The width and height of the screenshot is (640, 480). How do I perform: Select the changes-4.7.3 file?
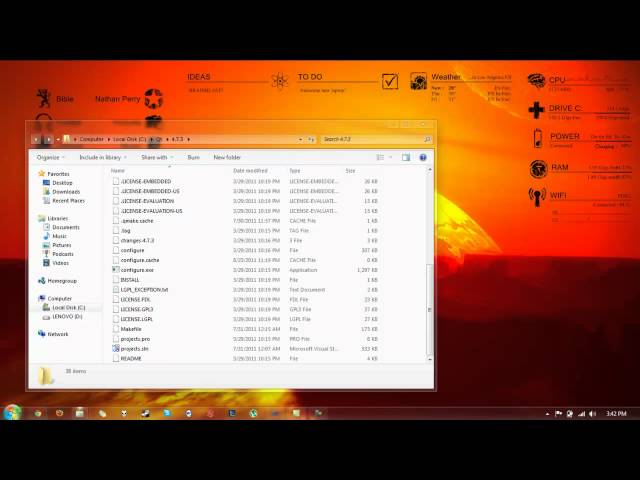point(137,240)
